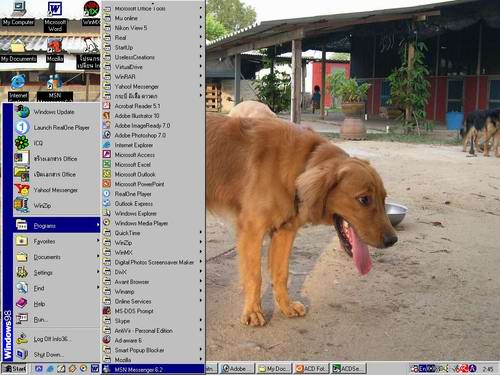The width and height of the screenshot is (500, 375).
Task: Open Mozilla desktop shortcut
Action: click(55, 51)
